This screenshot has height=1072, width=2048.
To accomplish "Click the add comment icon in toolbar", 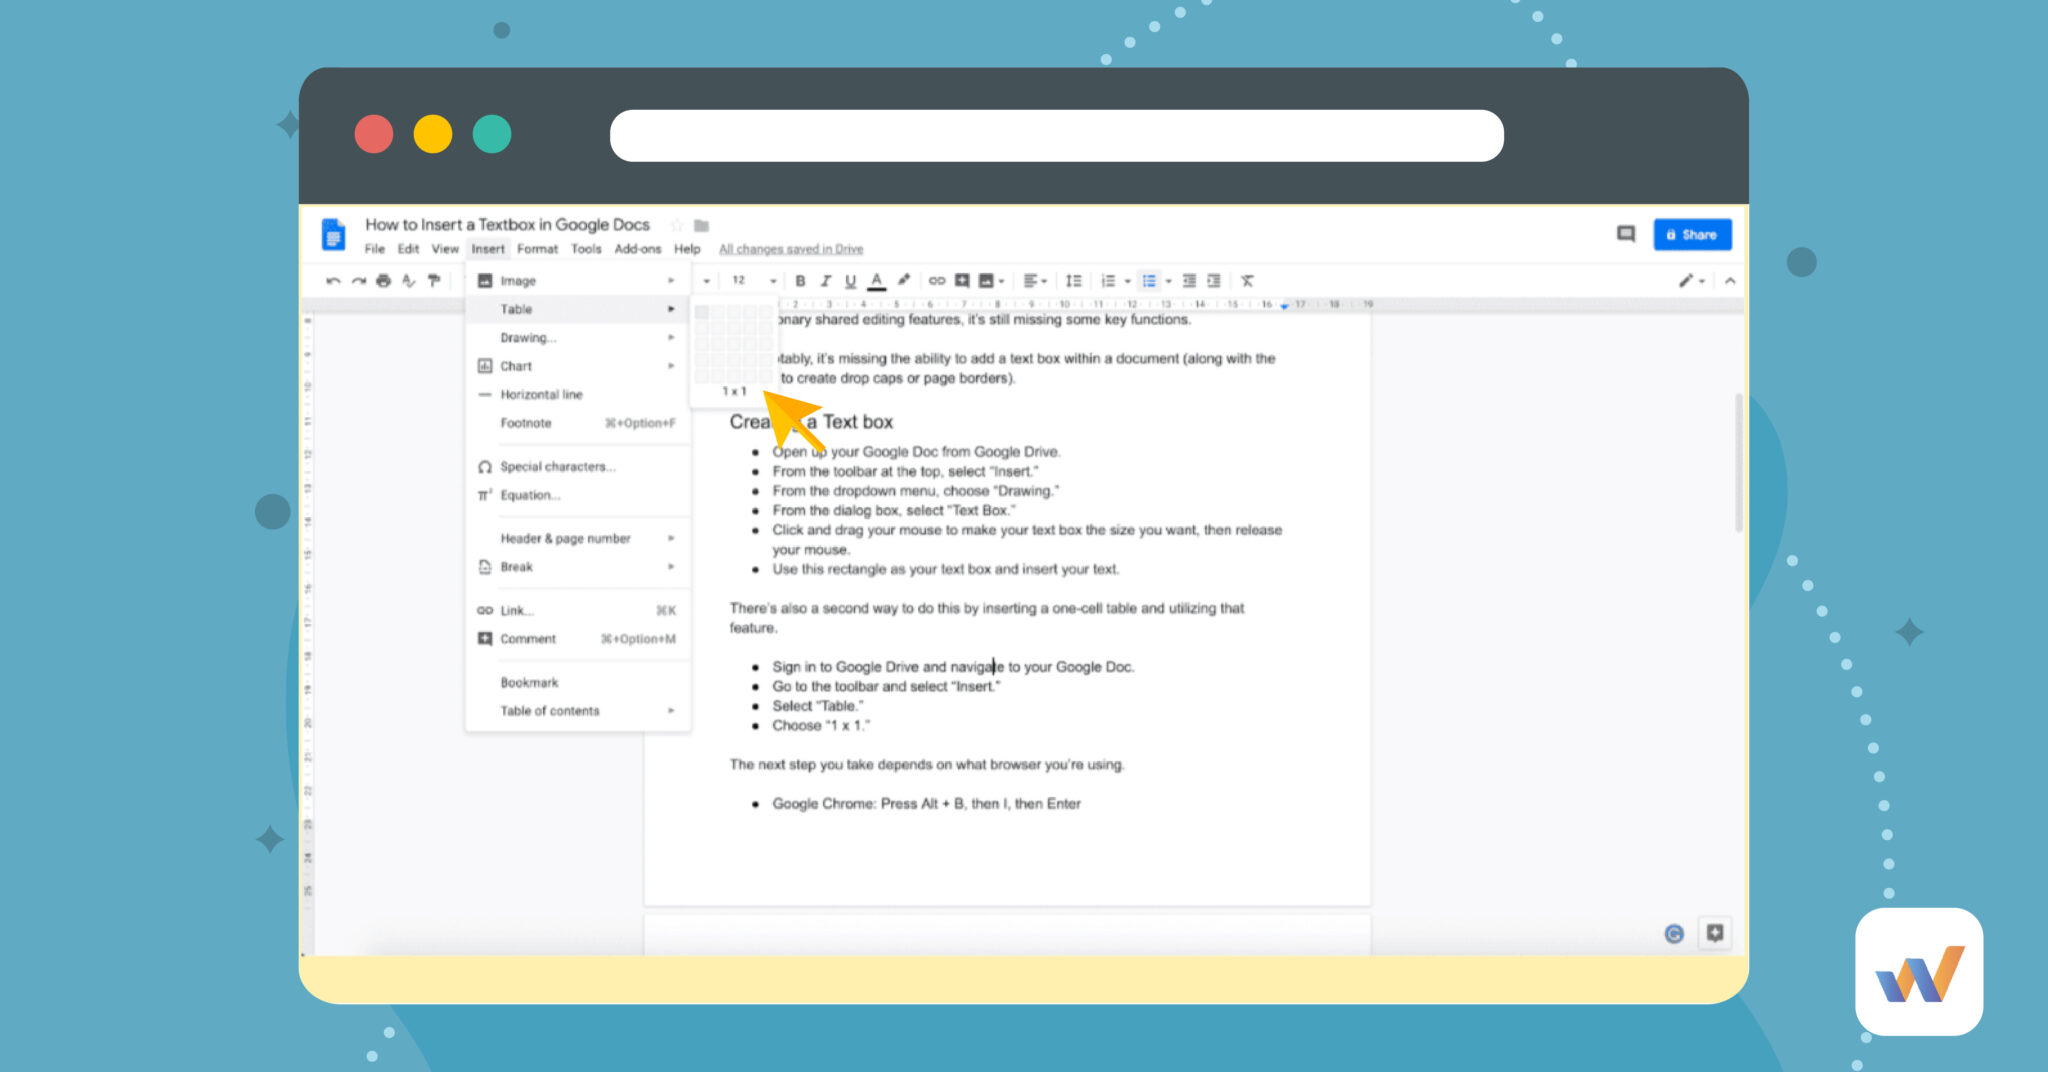I will 962,281.
